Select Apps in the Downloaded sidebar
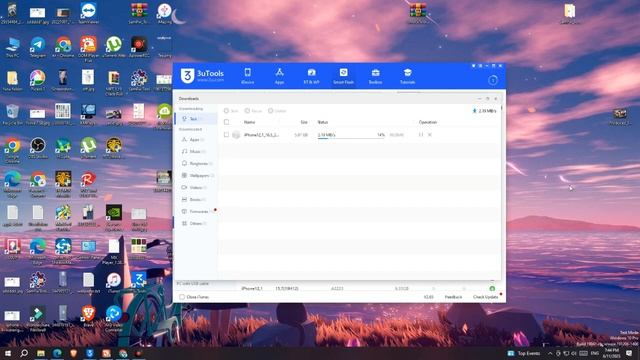Image resolution: width=640 pixels, height=360 pixels. click(196, 140)
